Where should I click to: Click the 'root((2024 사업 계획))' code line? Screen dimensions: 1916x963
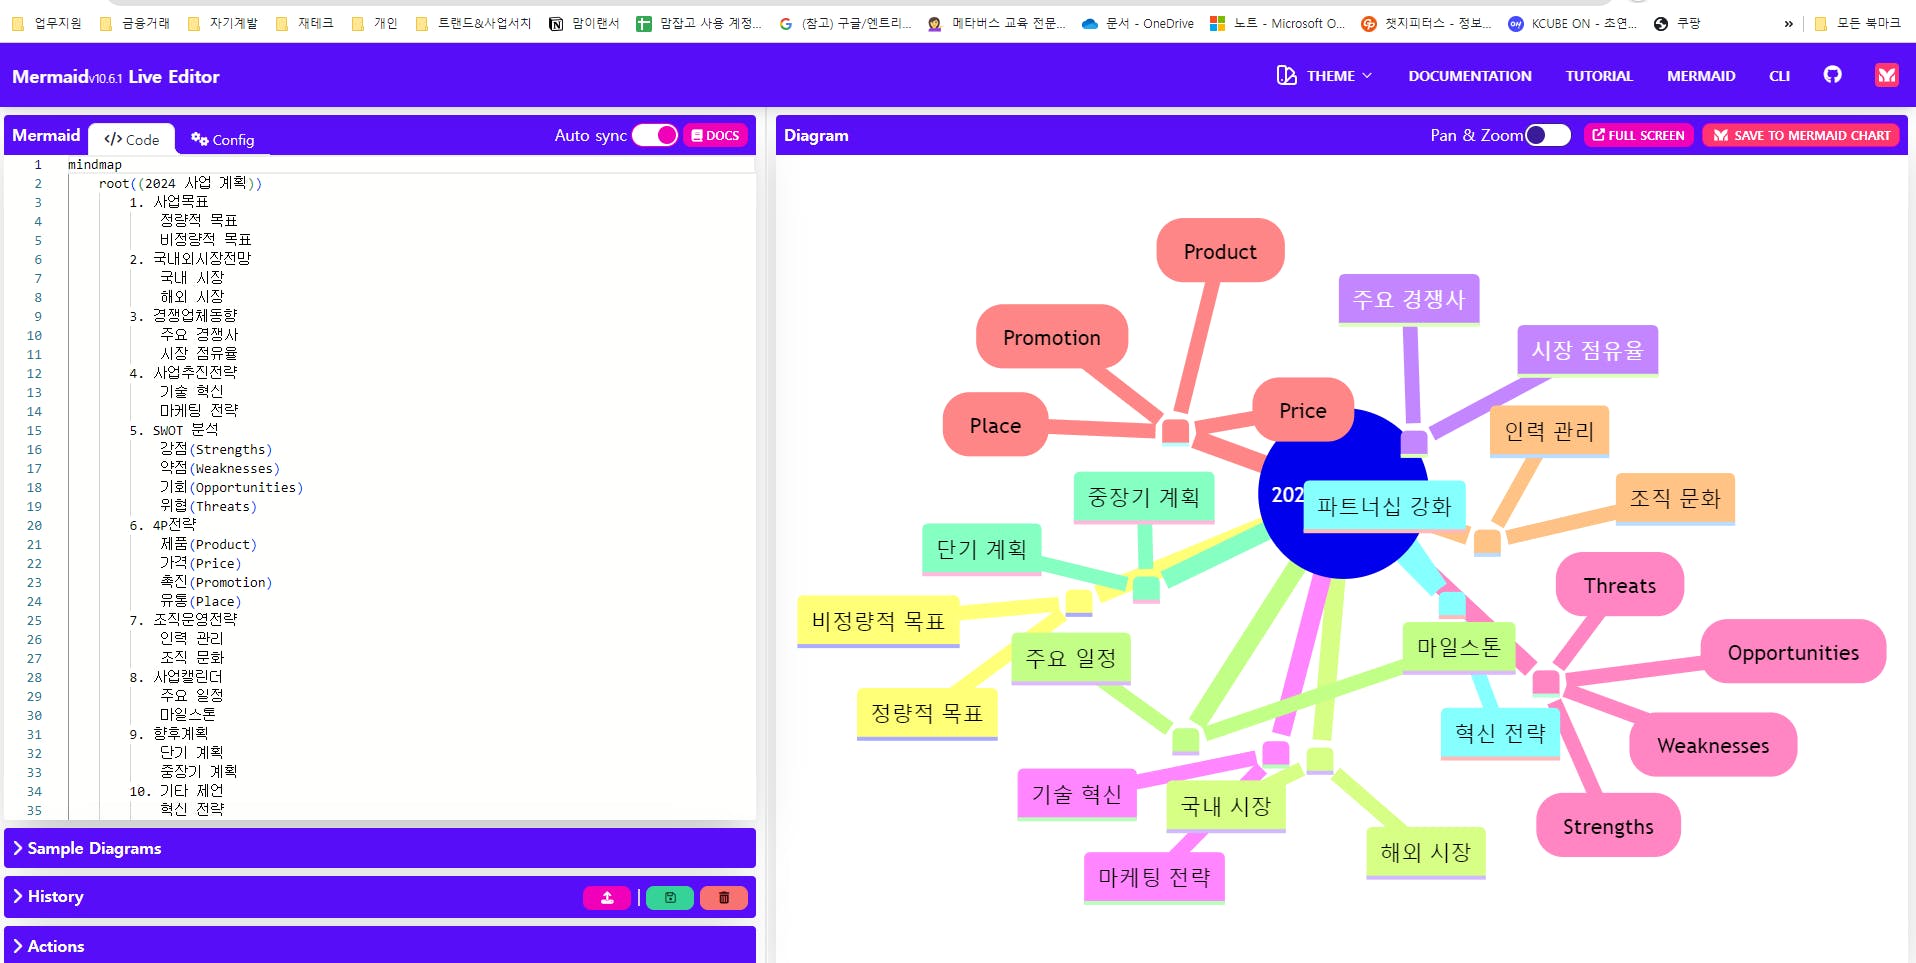click(180, 183)
